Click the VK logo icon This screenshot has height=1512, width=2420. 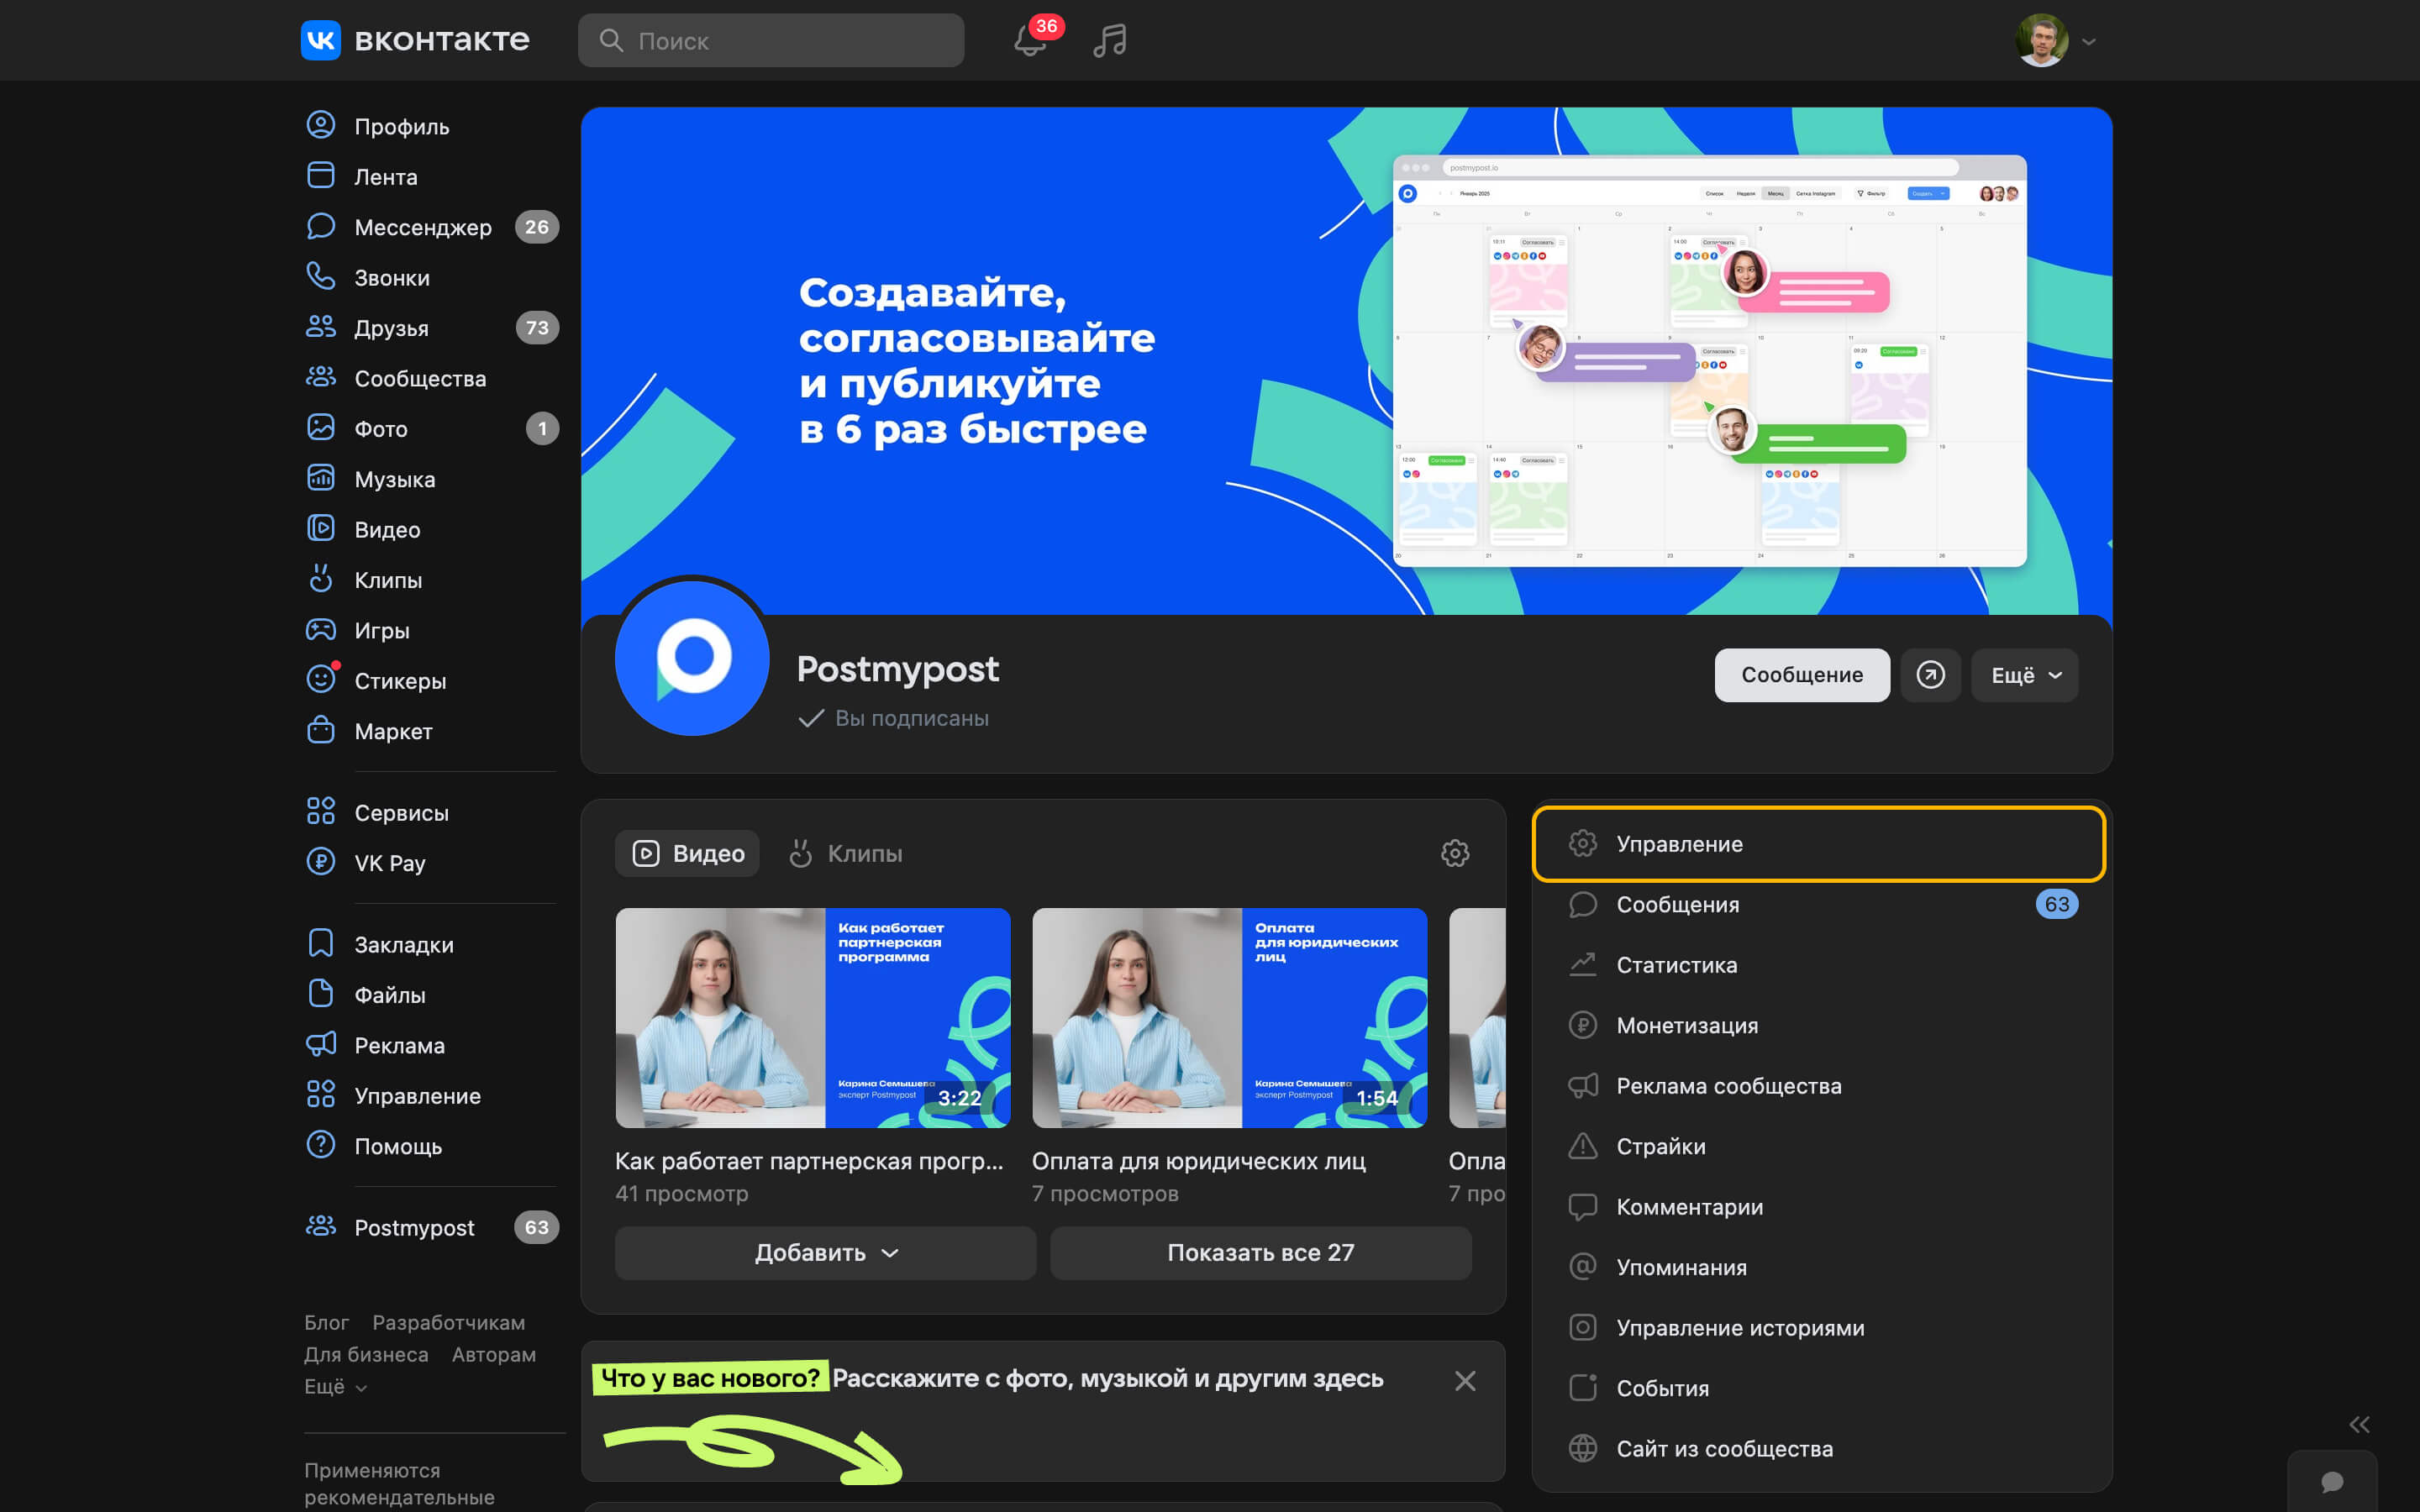[321, 40]
